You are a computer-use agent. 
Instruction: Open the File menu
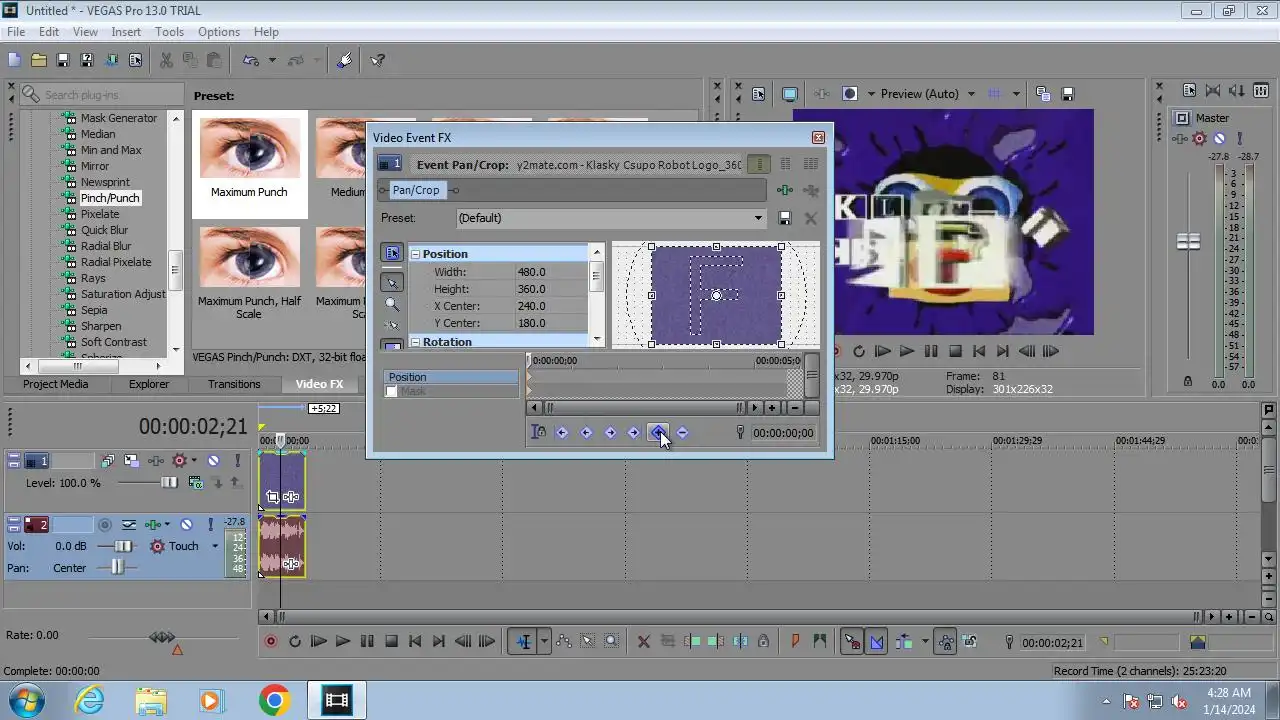pos(16,32)
